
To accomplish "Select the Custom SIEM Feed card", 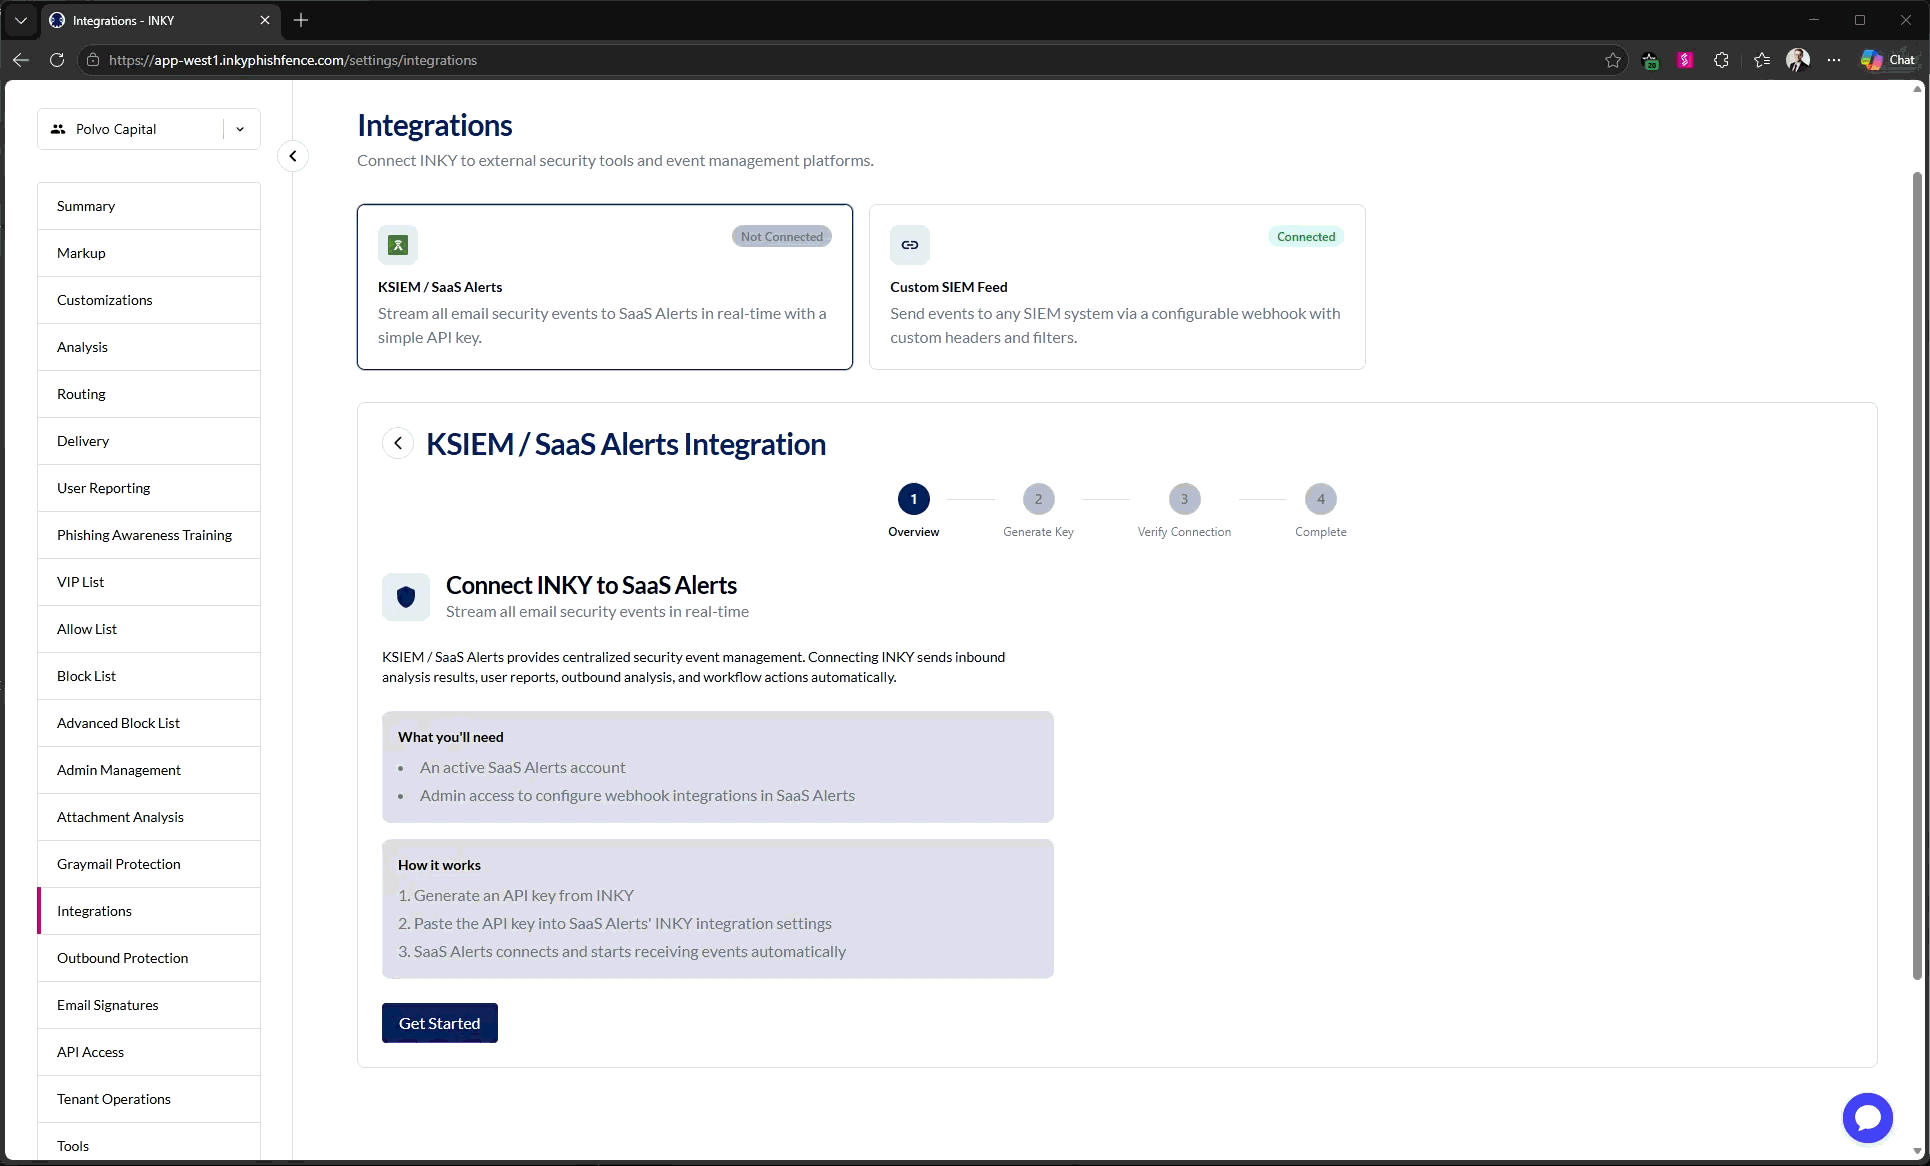I will [x=1117, y=287].
